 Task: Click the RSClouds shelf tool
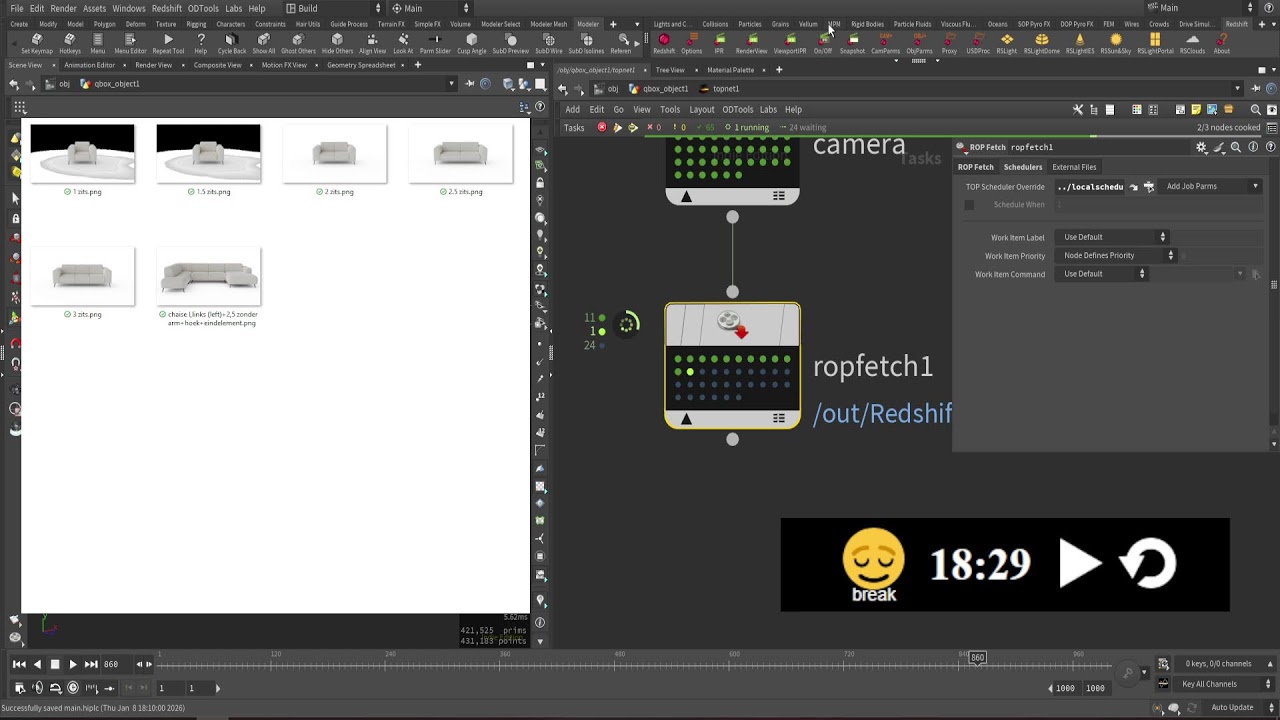(1192, 44)
